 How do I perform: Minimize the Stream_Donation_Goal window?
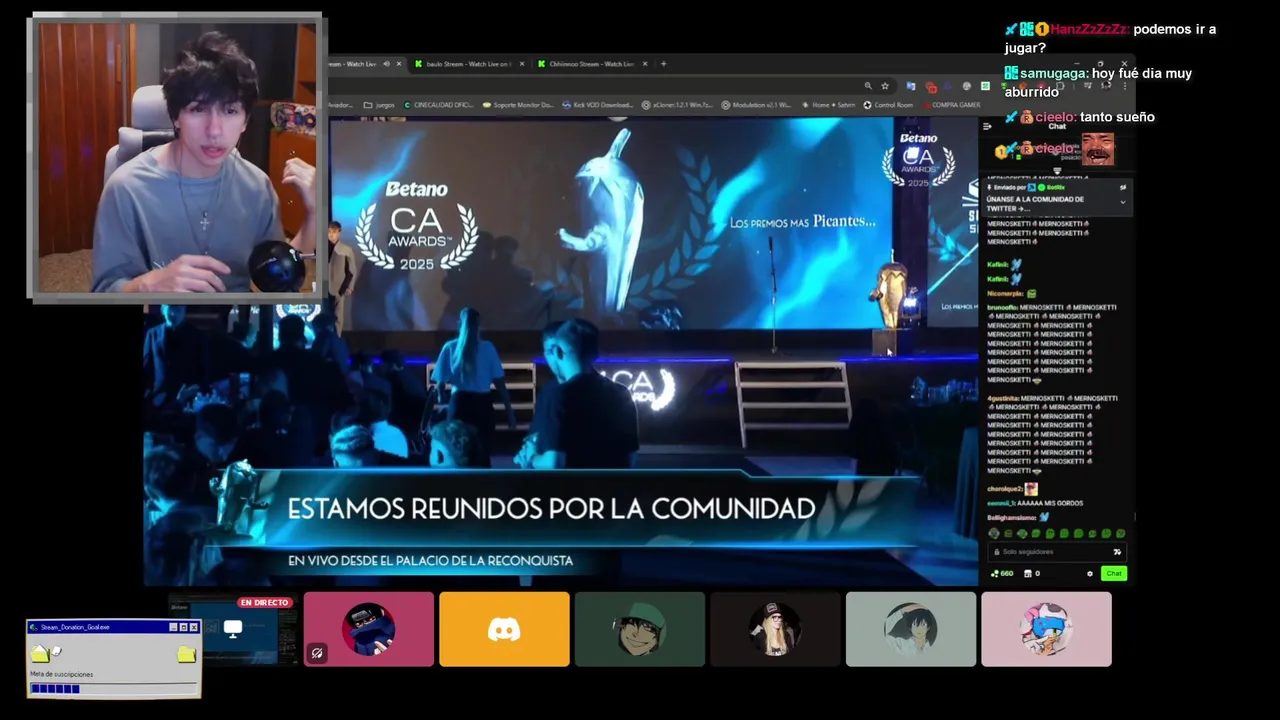pyautogui.click(x=173, y=627)
